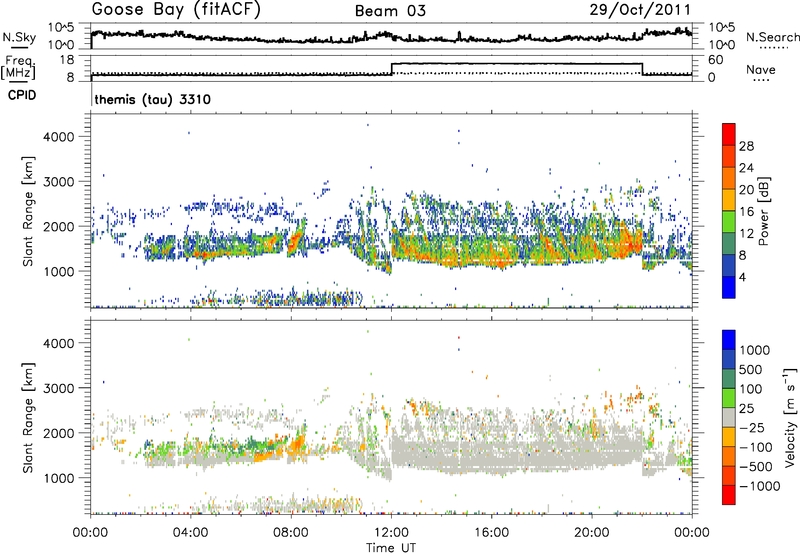Click the '60' tick on the Nave axis
This screenshot has height=554, width=800.
point(715,60)
